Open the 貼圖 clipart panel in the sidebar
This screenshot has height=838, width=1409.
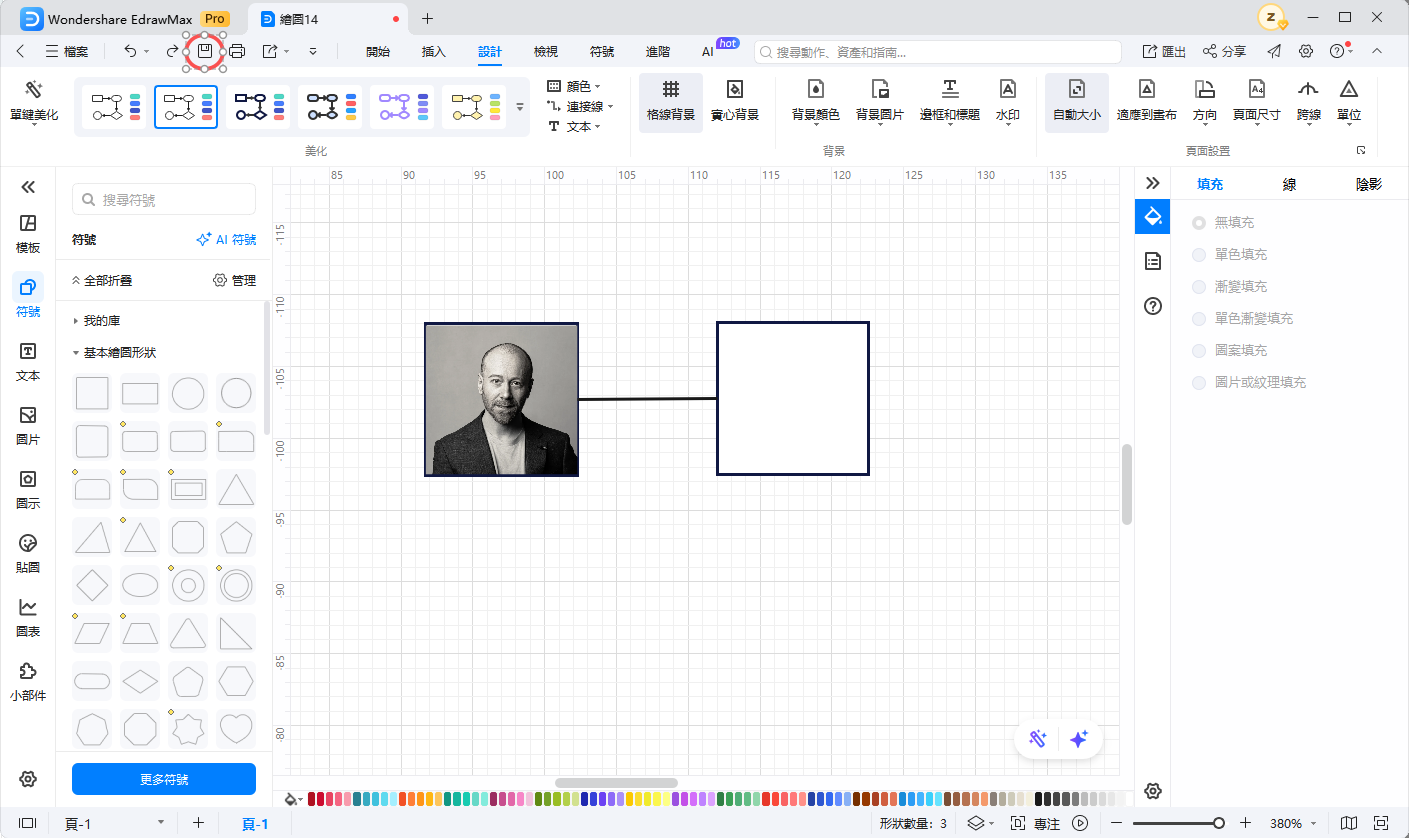click(28, 544)
